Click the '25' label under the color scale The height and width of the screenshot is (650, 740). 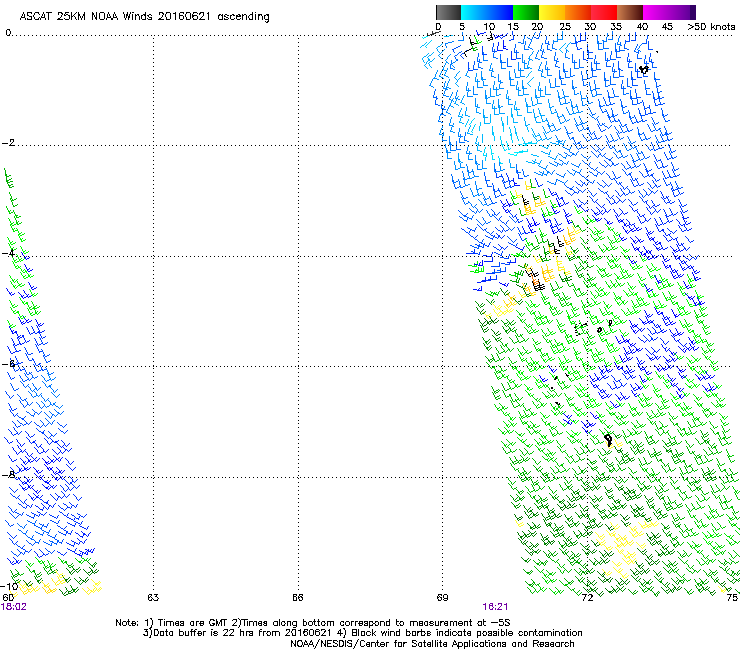[565, 27]
